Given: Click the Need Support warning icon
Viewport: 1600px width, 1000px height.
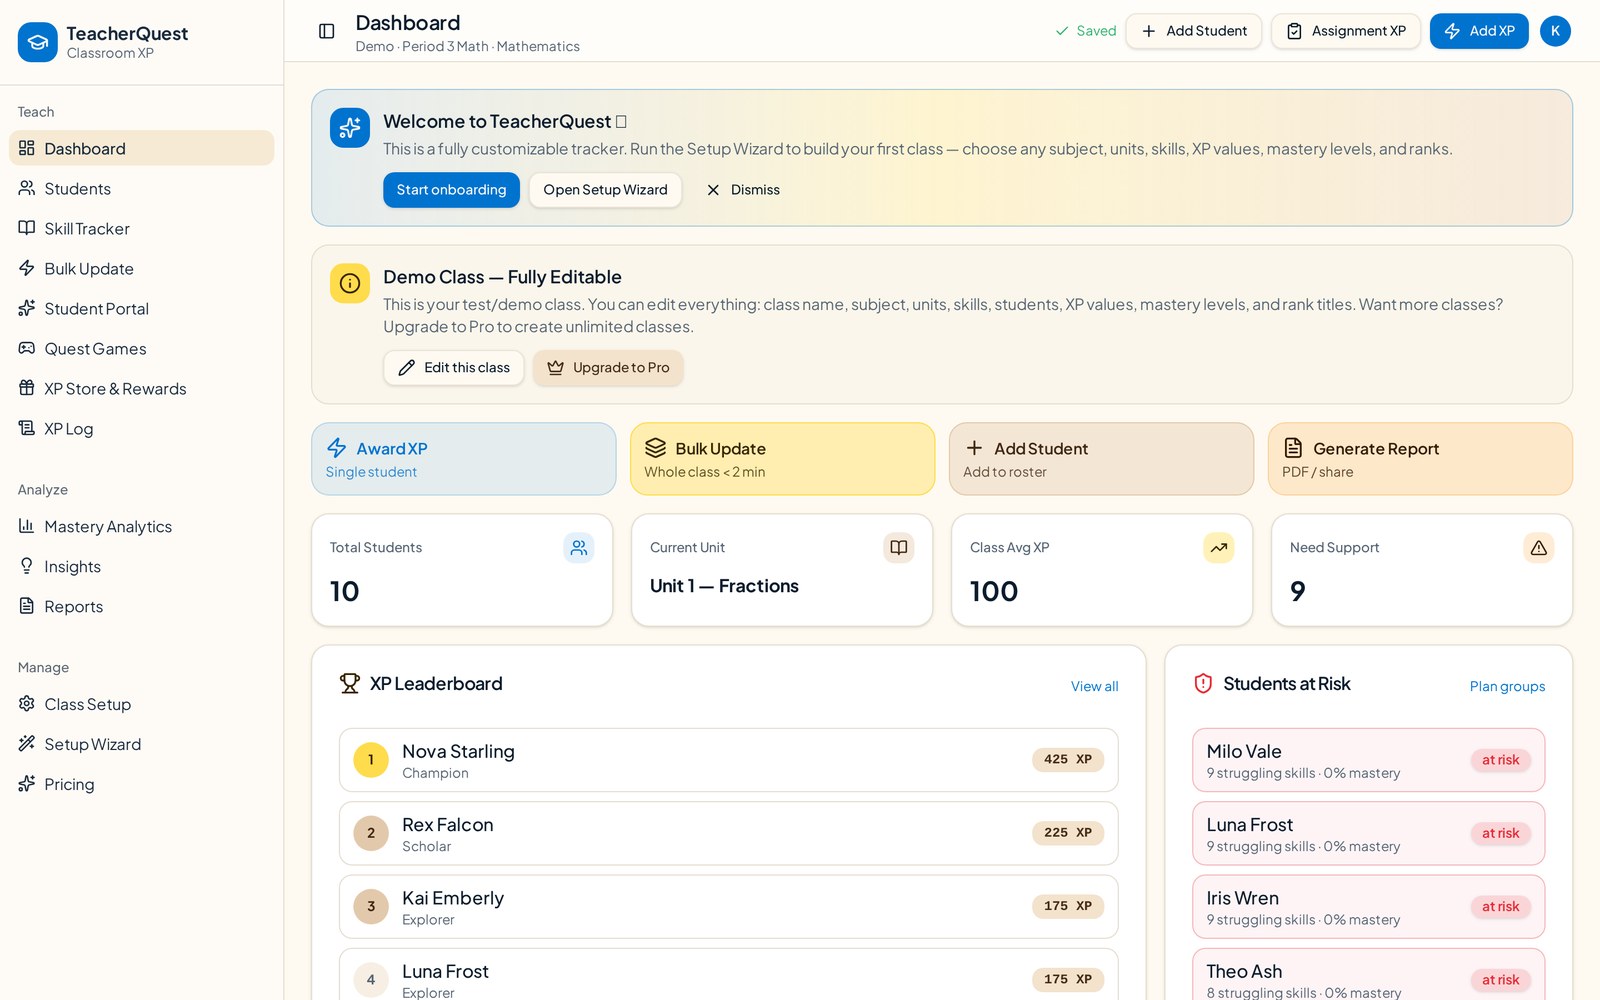Looking at the screenshot, I should pyautogui.click(x=1539, y=548).
